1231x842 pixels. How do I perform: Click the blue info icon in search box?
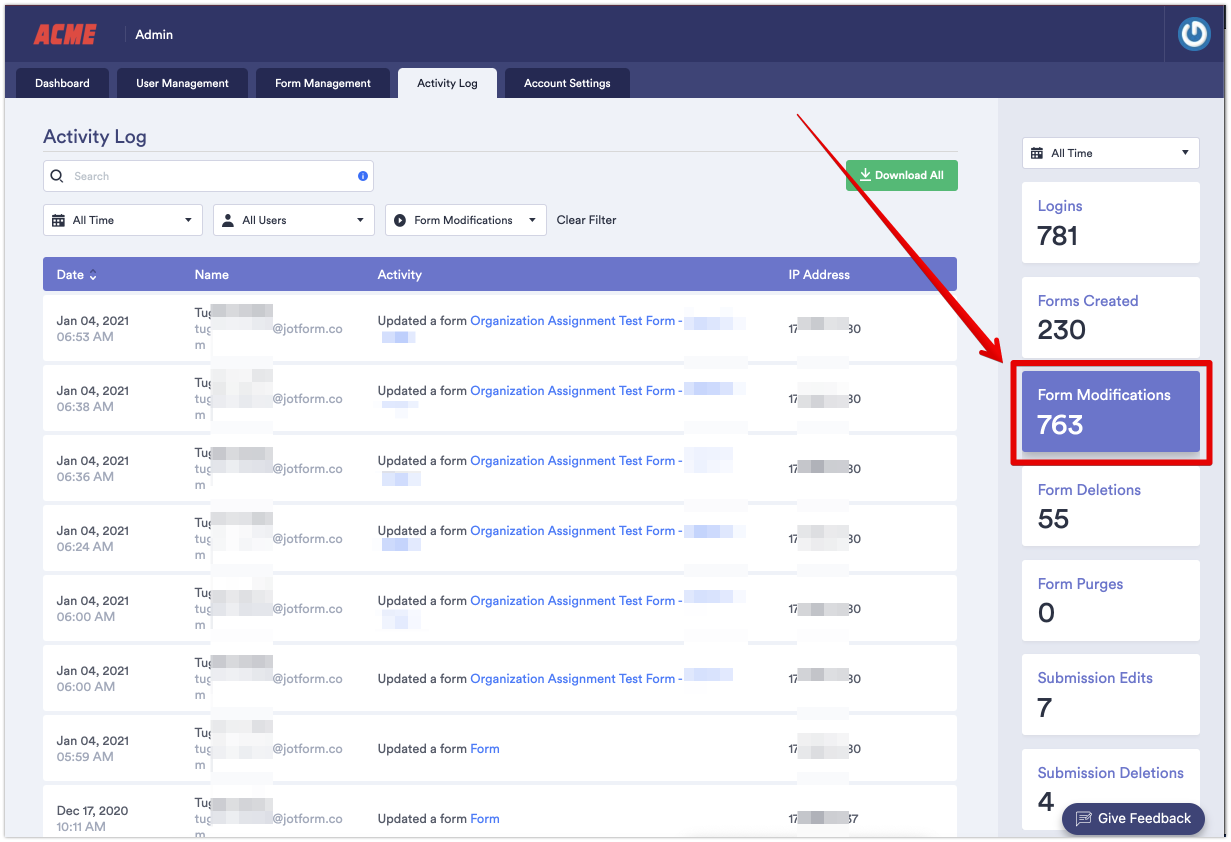(x=363, y=176)
